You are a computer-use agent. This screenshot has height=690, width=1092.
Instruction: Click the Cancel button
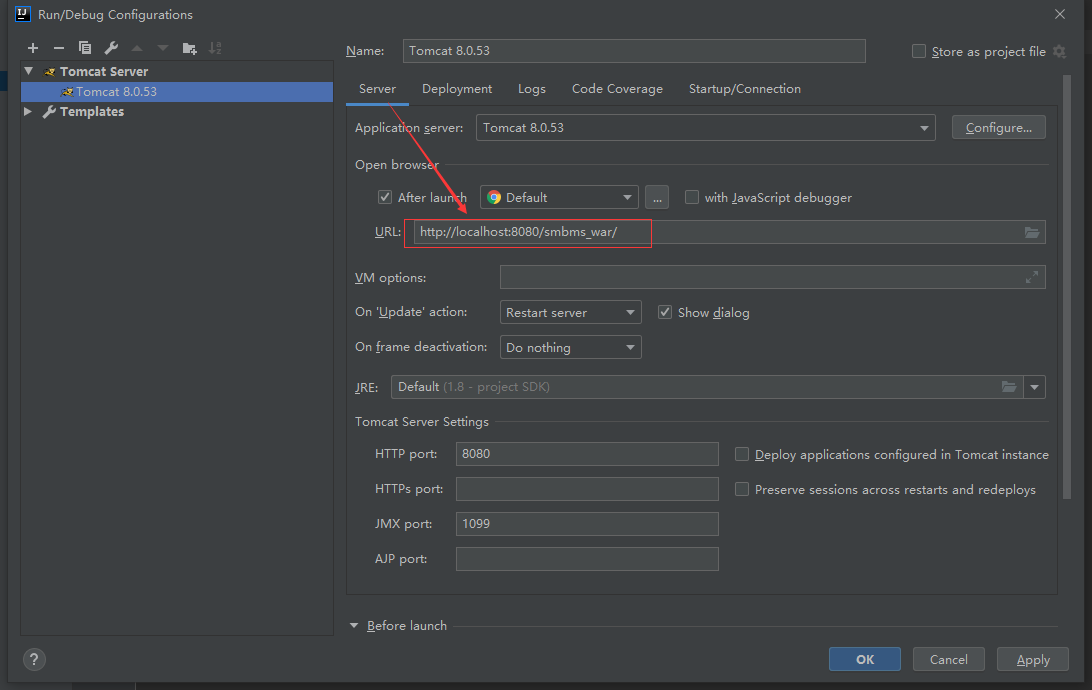[x=949, y=659]
